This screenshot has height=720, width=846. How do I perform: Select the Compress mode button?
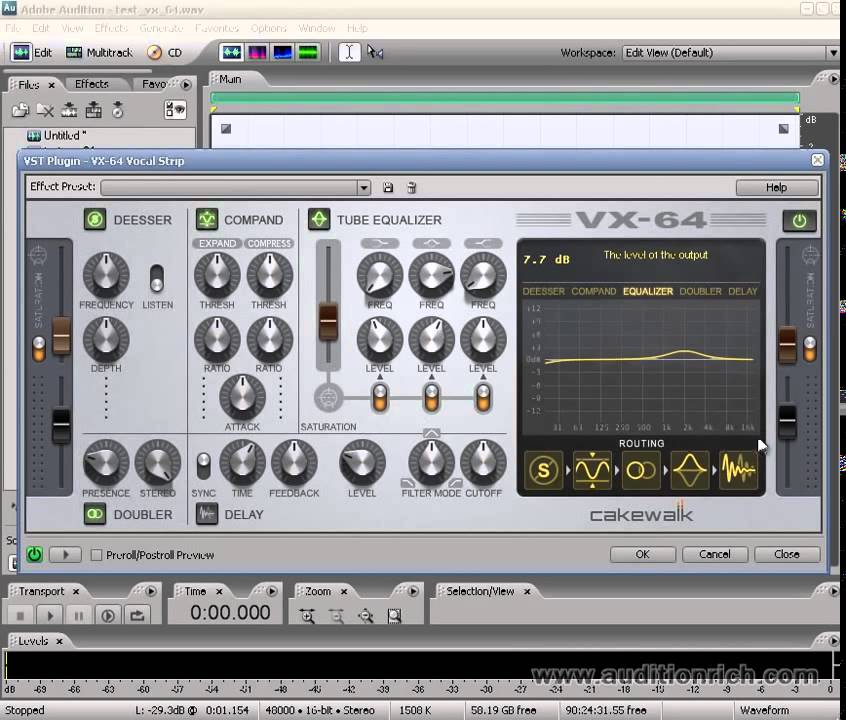269,243
